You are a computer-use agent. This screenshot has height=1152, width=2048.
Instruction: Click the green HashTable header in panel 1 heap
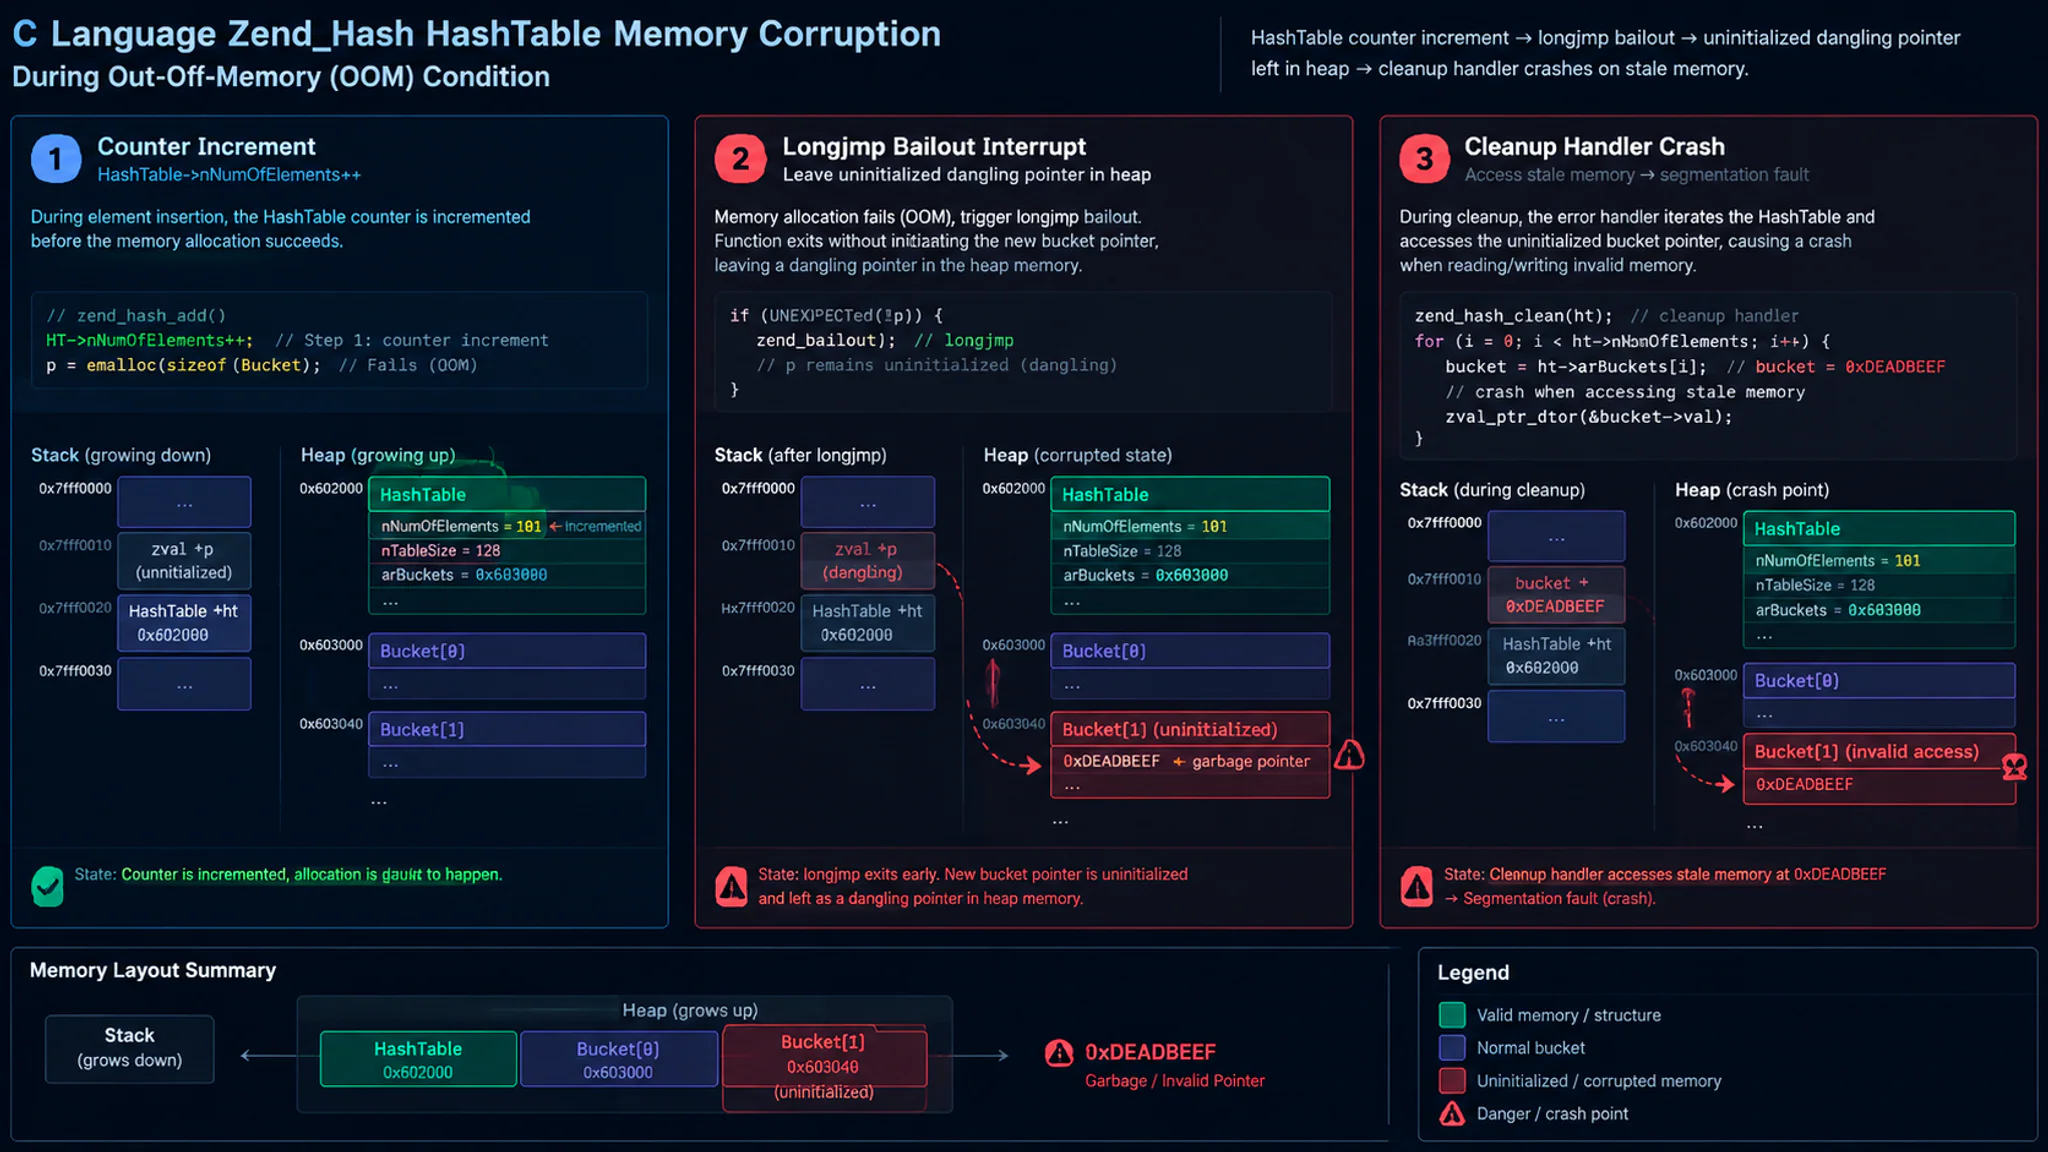pos(507,495)
